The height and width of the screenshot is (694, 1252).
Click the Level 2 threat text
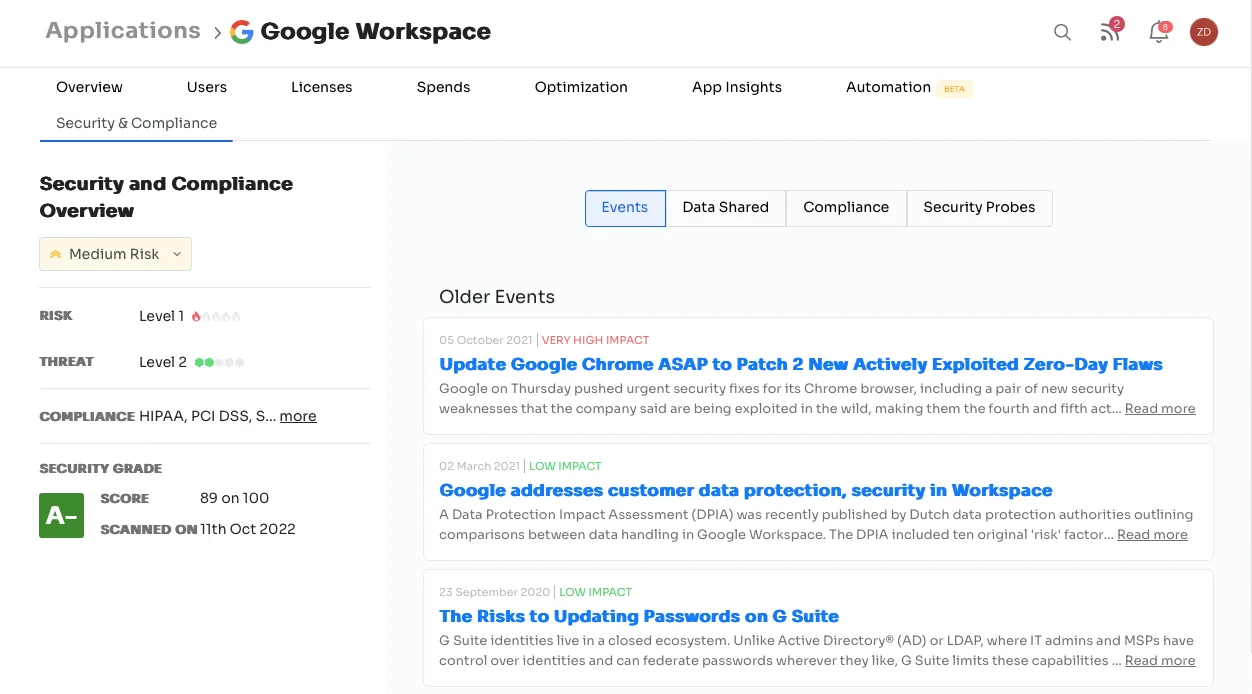pos(163,362)
